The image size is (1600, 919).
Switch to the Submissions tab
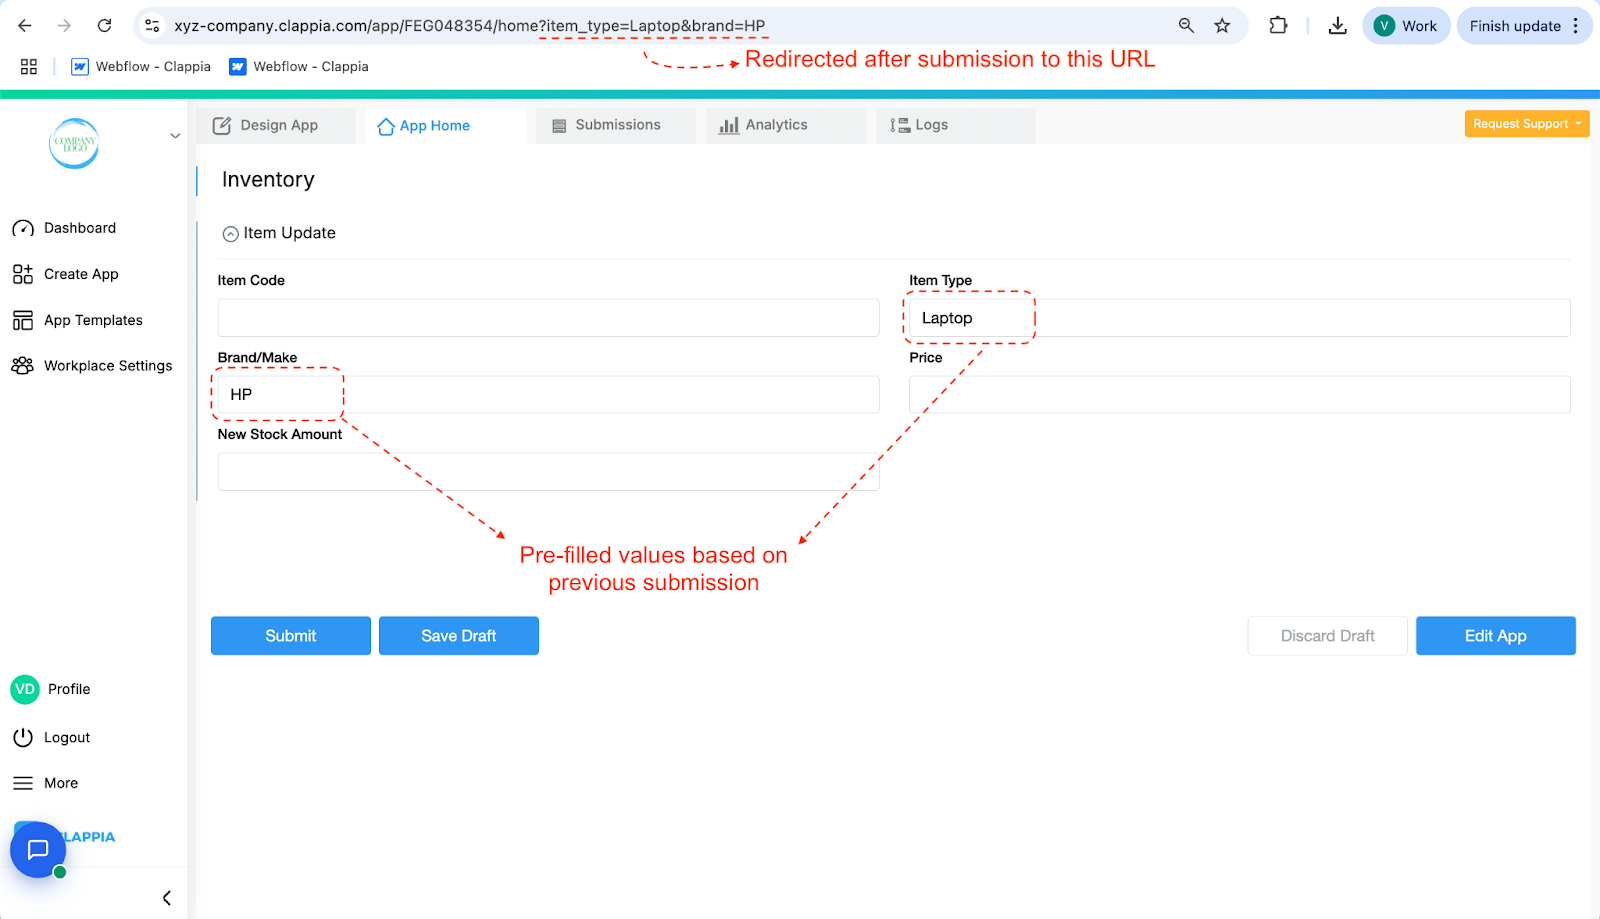click(616, 125)
